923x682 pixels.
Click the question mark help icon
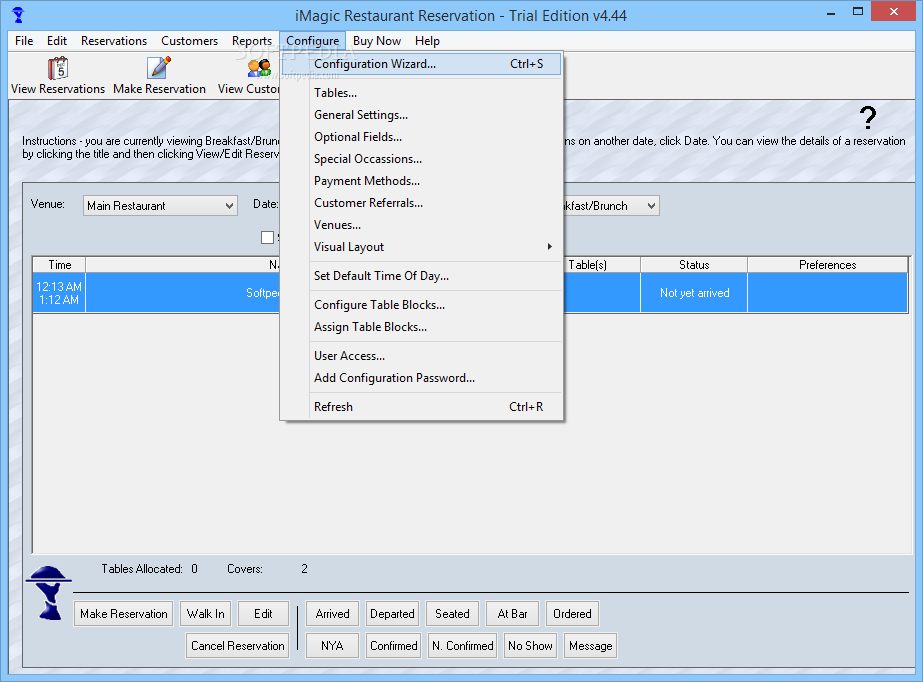point(868,118)
